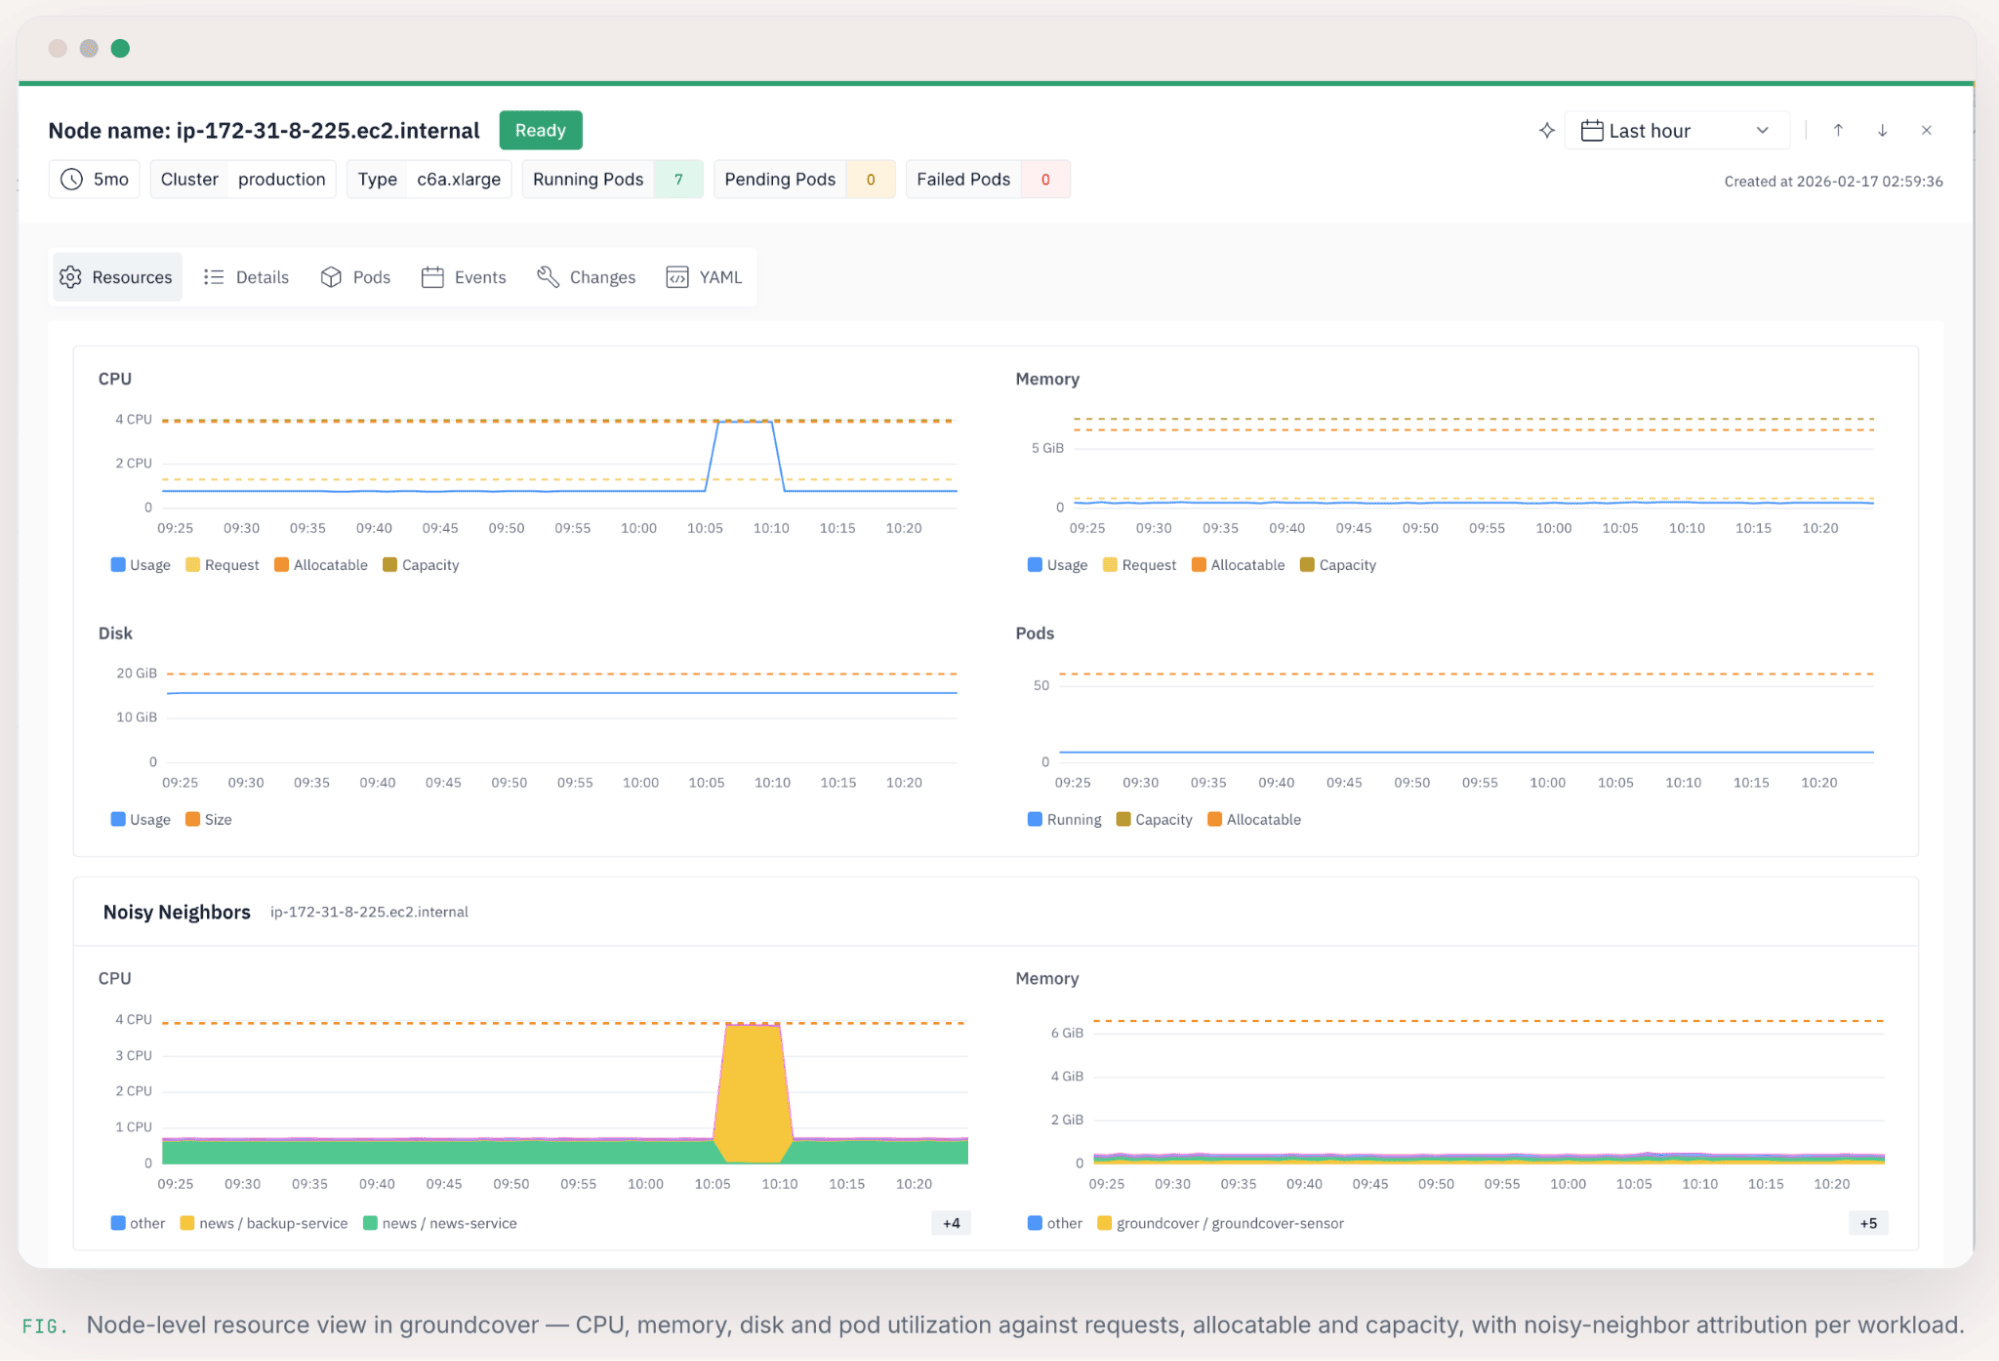The image size is (1999, 1361).
Task: Expand +4 more series in Noisy Neighbors CPU
Action: point(951,1223)
